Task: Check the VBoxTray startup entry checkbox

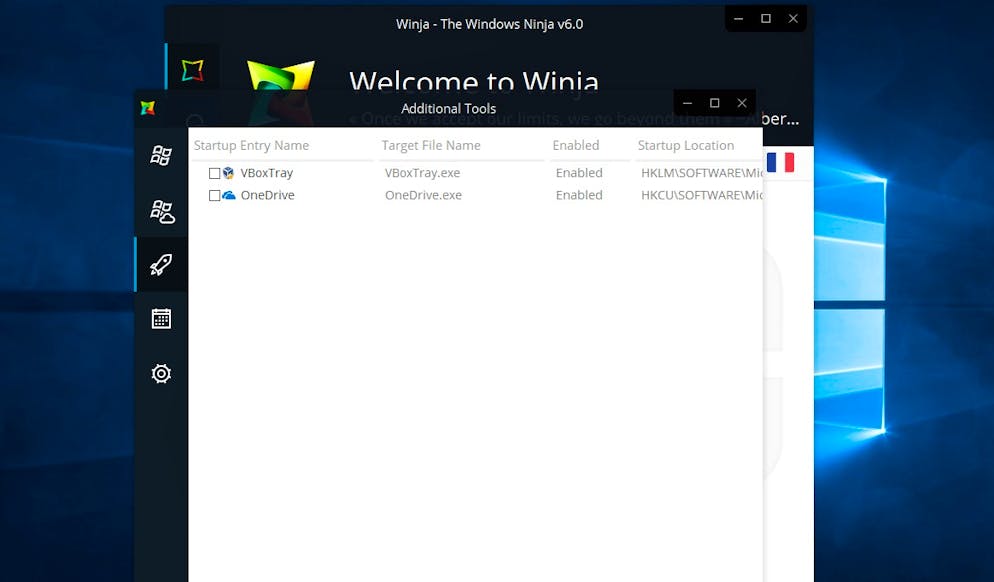Action: coord(214,173)
